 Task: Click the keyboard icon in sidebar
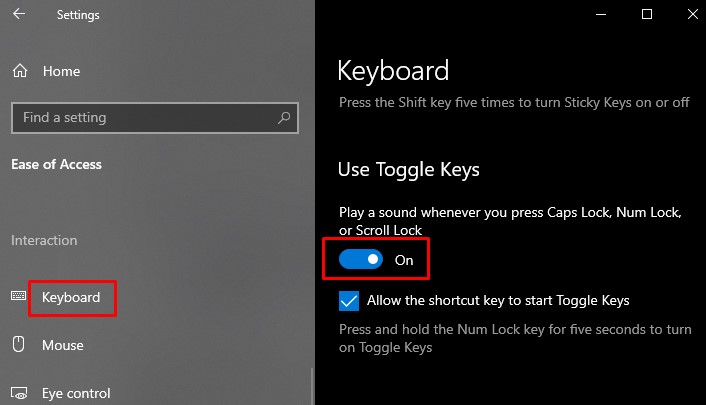18,296
